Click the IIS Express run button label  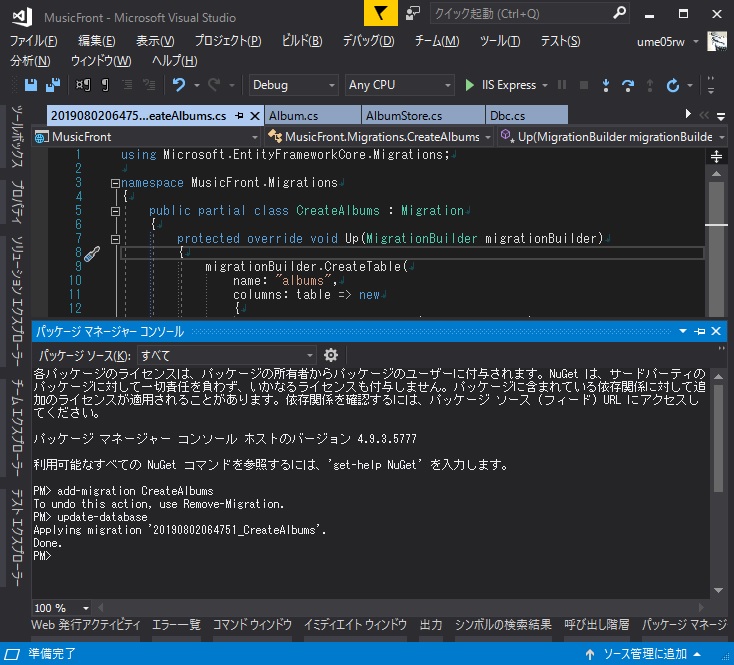(x=508, y=85)
